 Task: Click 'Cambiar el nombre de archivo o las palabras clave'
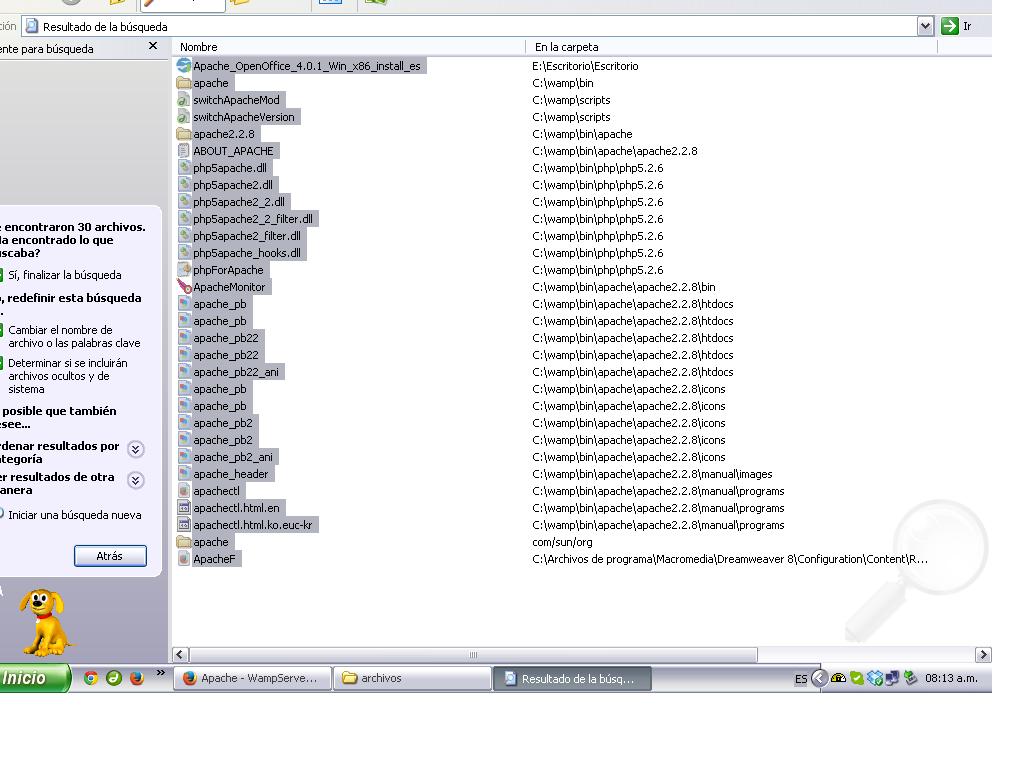click(73, 336)
